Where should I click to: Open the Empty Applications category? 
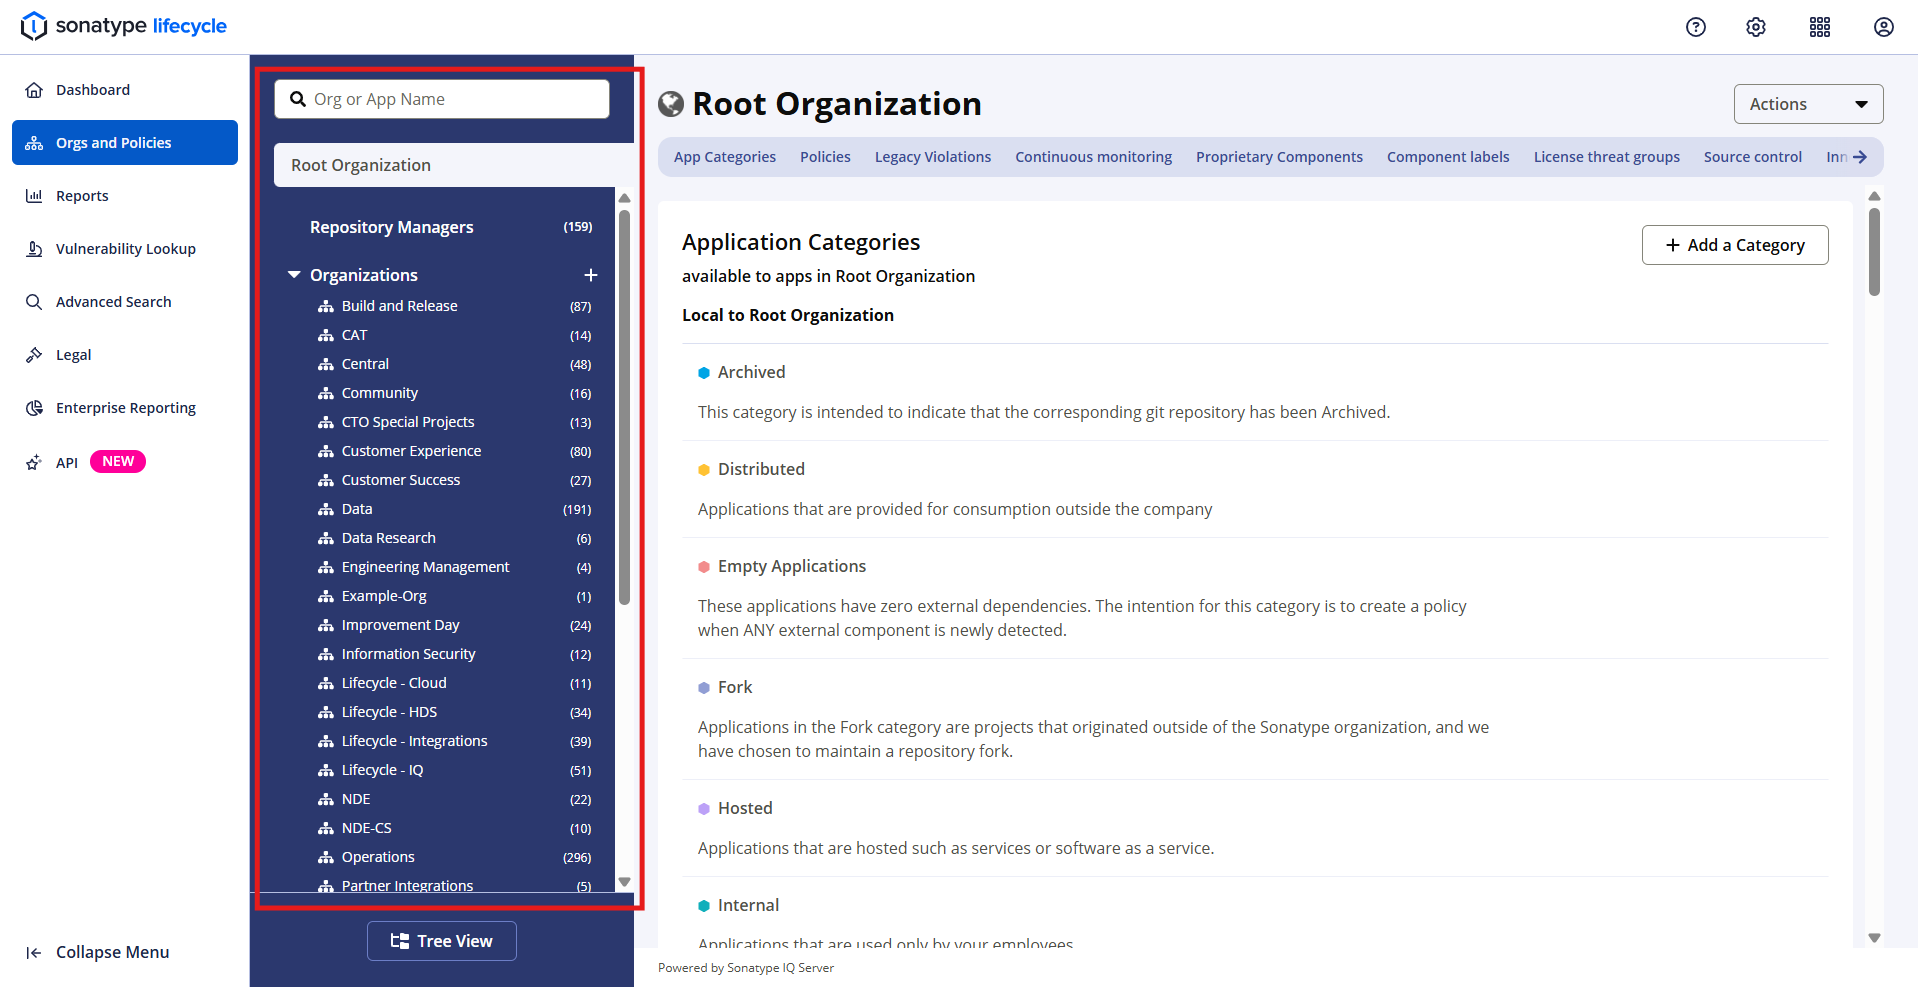pyautogui.click(x=792, y=566)
